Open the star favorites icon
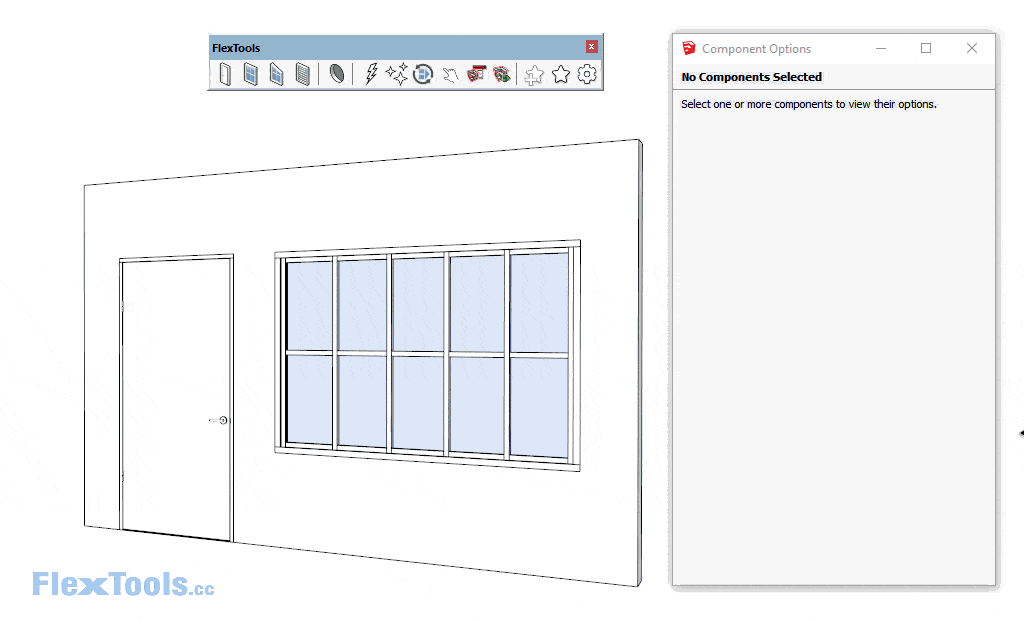 tap(561, 74)
